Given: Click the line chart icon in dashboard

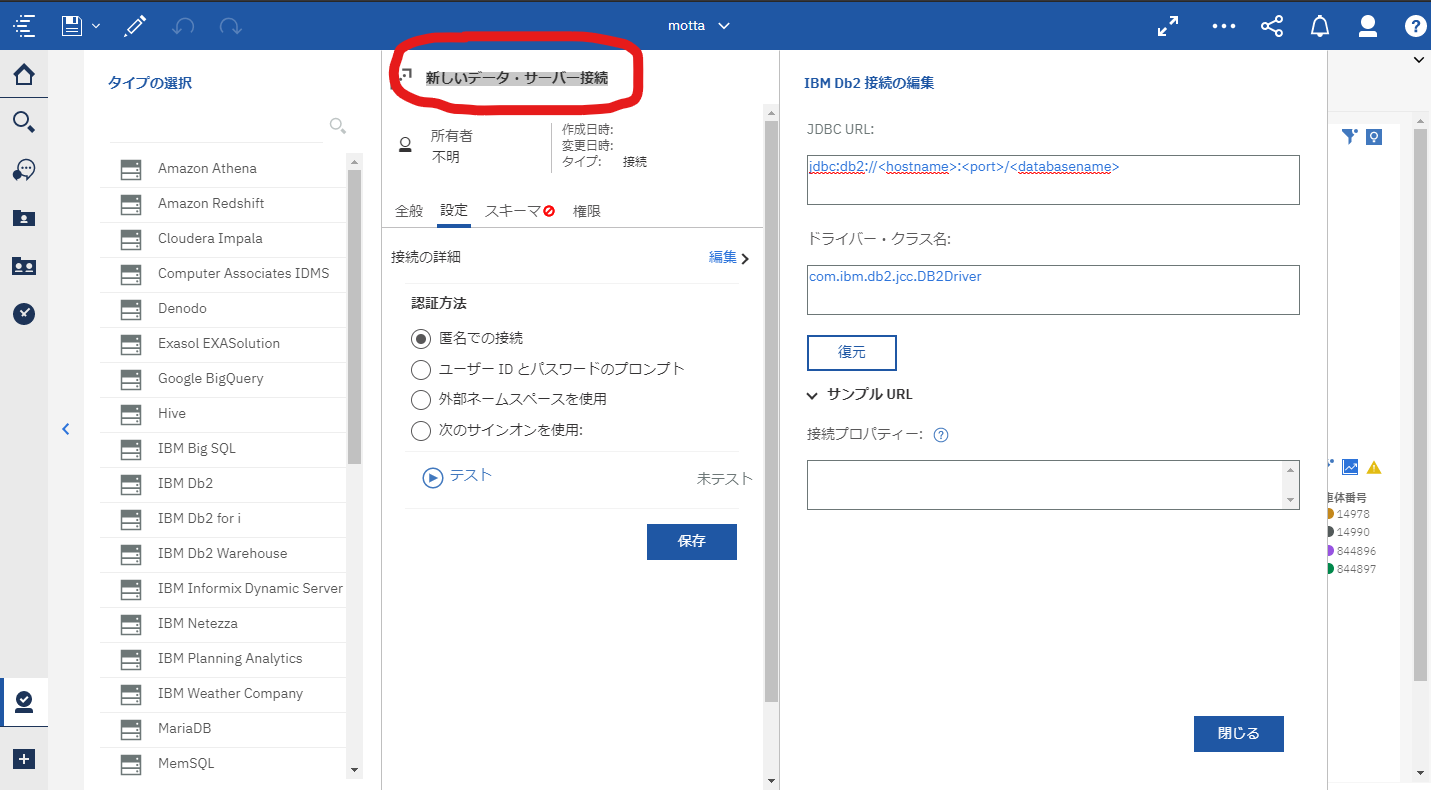Looking at the screenshot, I should 1350,467.
